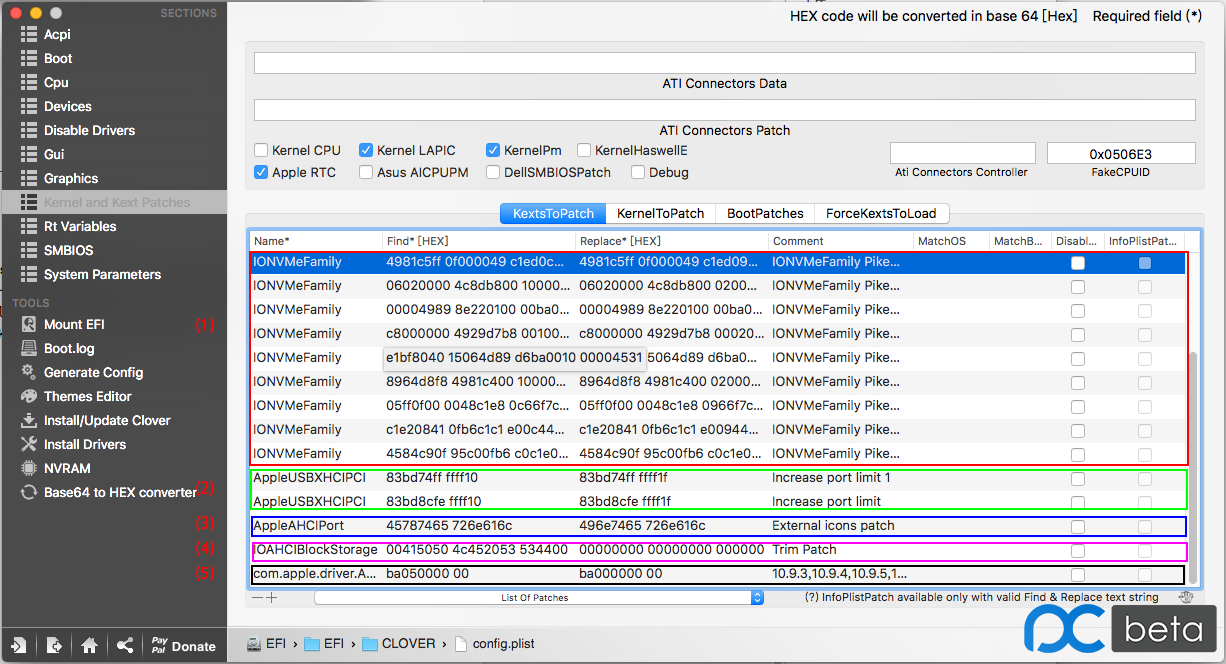Open the NVRAM tool
1226x664 pixels.
pyautogui.click(x=67, y=468)
